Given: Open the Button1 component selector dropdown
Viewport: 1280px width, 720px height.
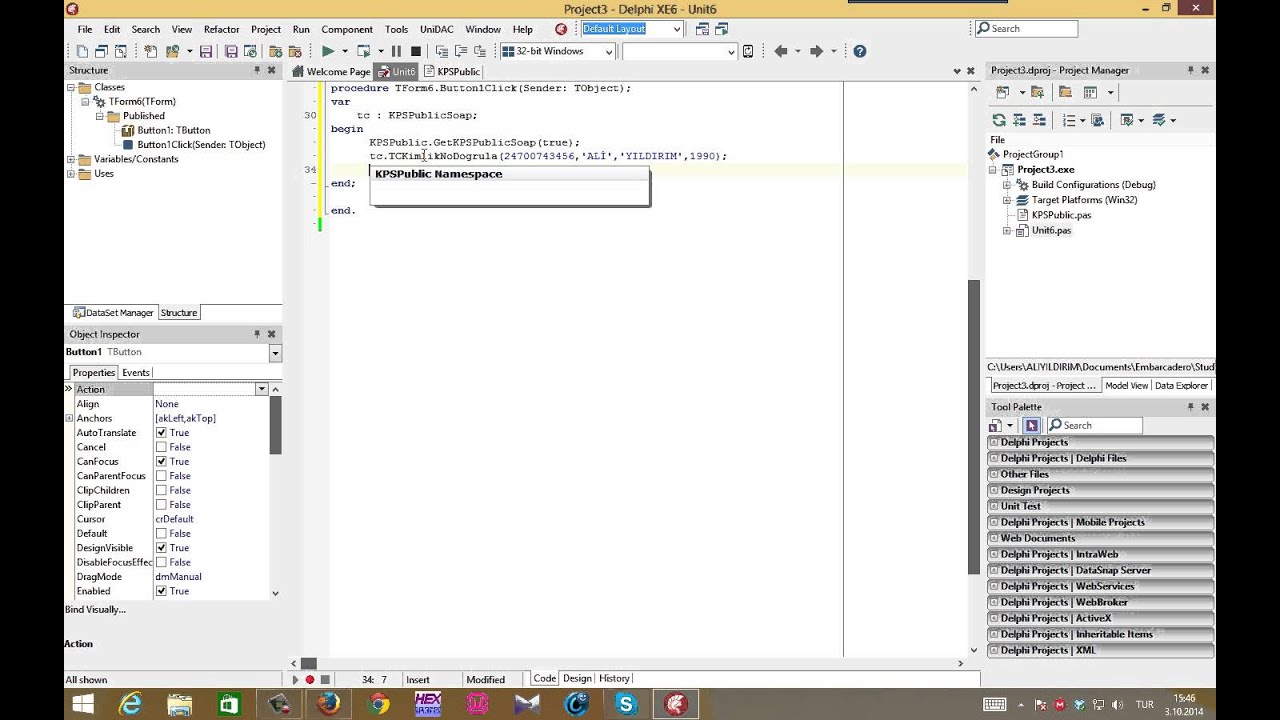Looking at the screenshot, I should [275, 353].
